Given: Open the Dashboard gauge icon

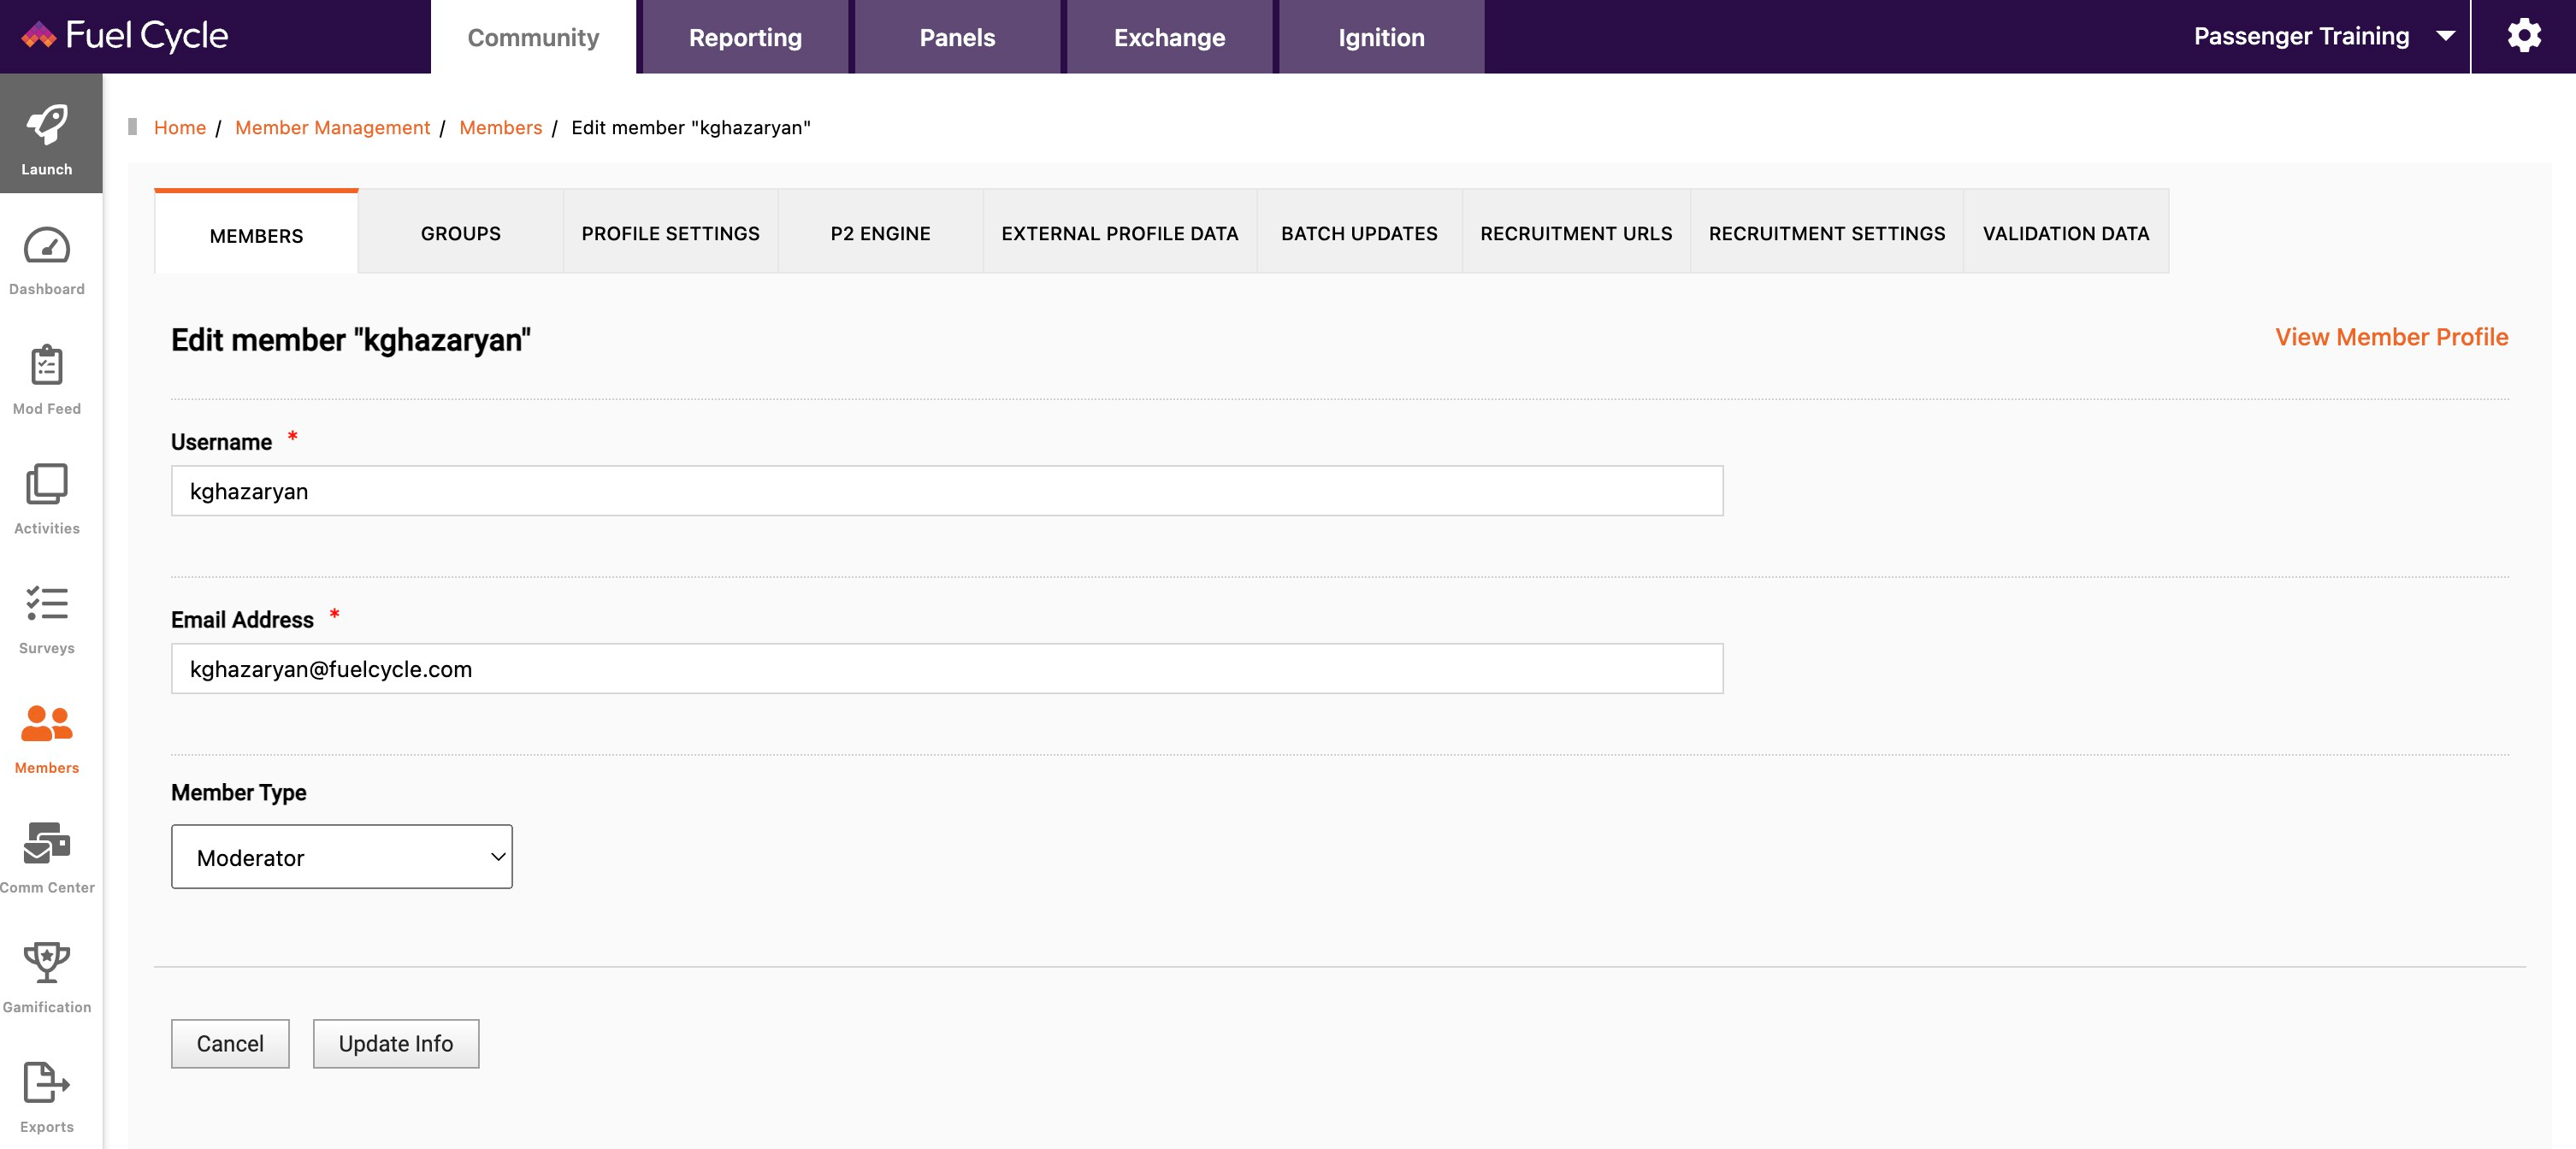Looking at the screenshot, I should [47, 246].
